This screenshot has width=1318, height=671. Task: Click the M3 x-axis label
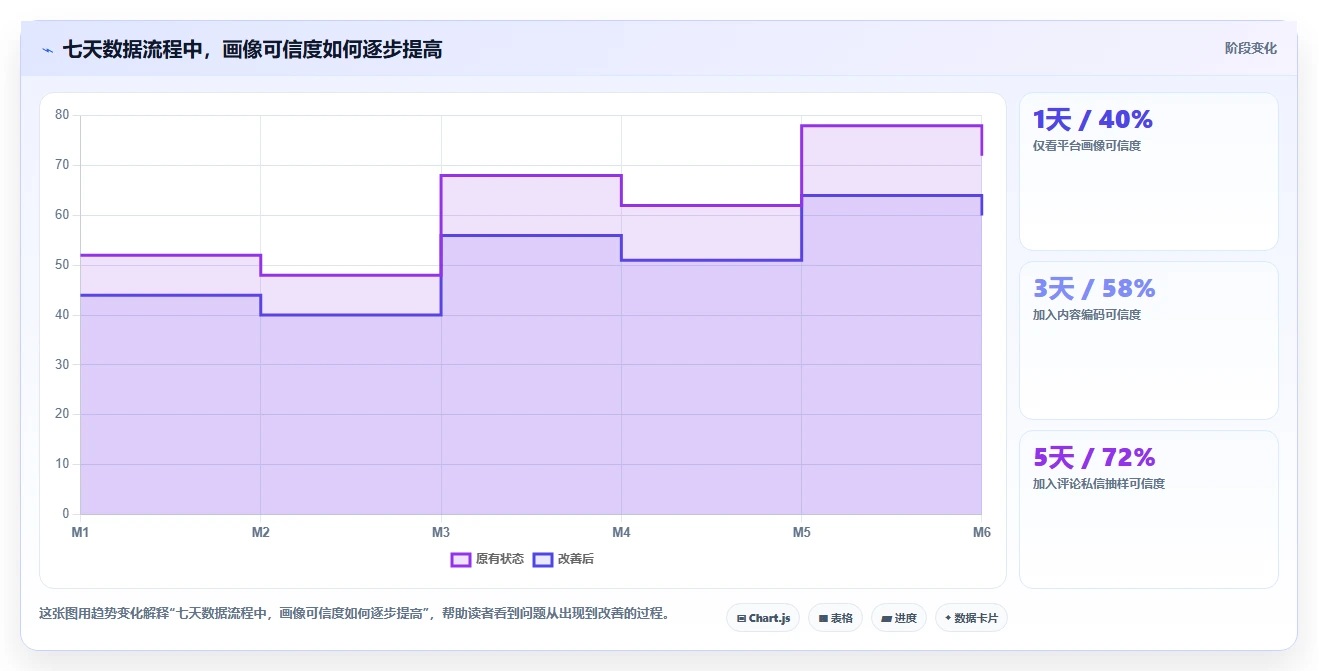(x=441, y=532)
